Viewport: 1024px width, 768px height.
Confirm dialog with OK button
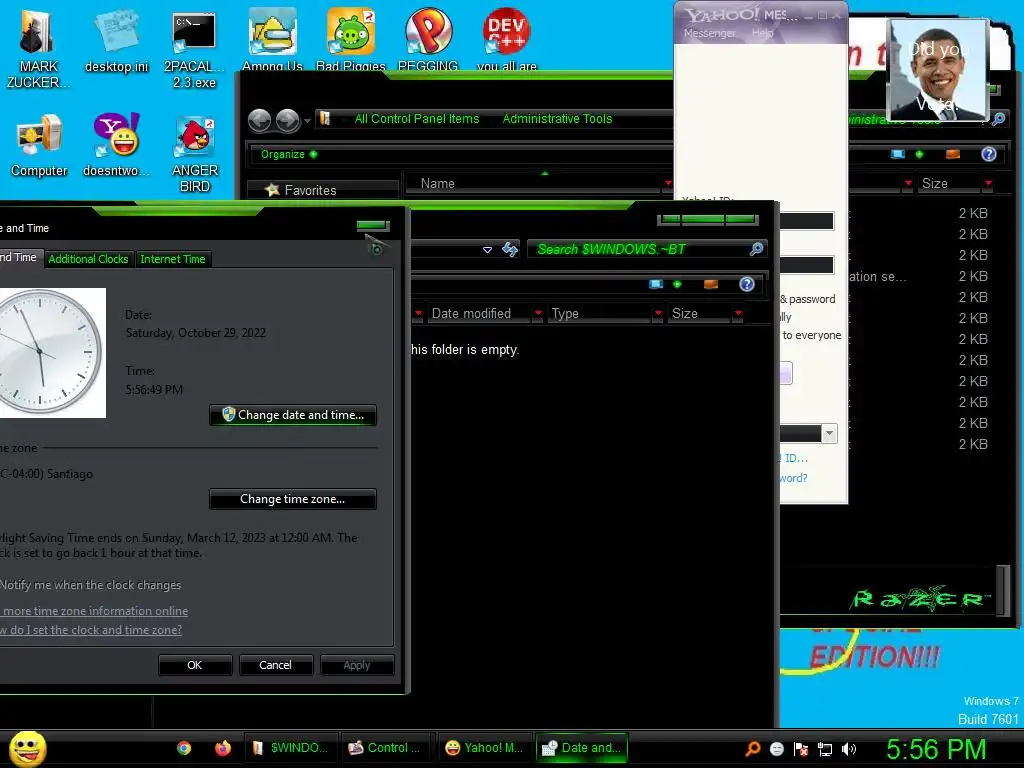(195, 665)
